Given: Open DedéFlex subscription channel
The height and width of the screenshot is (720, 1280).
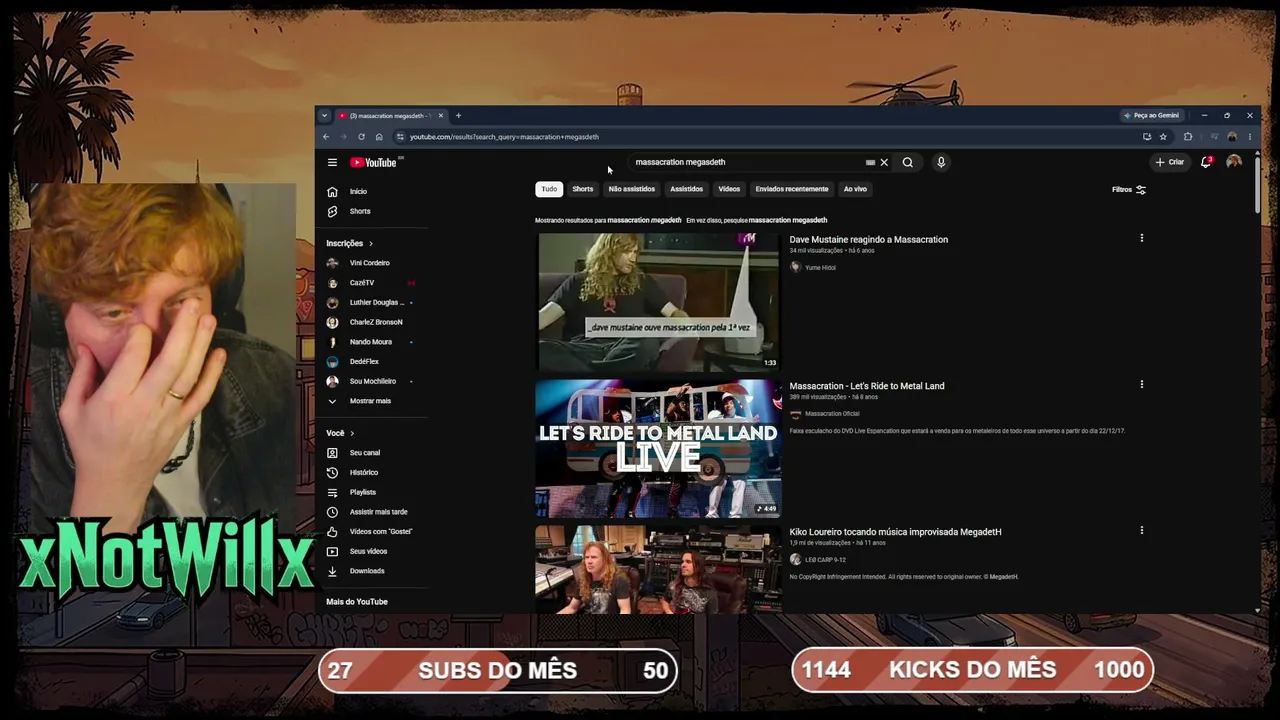Looking at the screenshot, I should coord(364,361).
